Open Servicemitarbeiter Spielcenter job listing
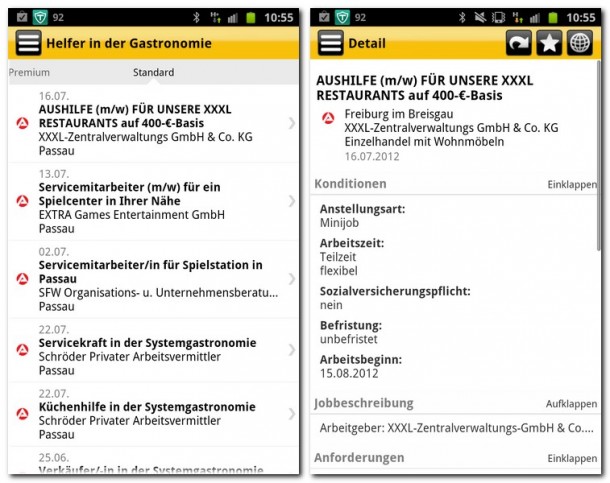Viewport: 610px width, 483px height. coord(150,200)
